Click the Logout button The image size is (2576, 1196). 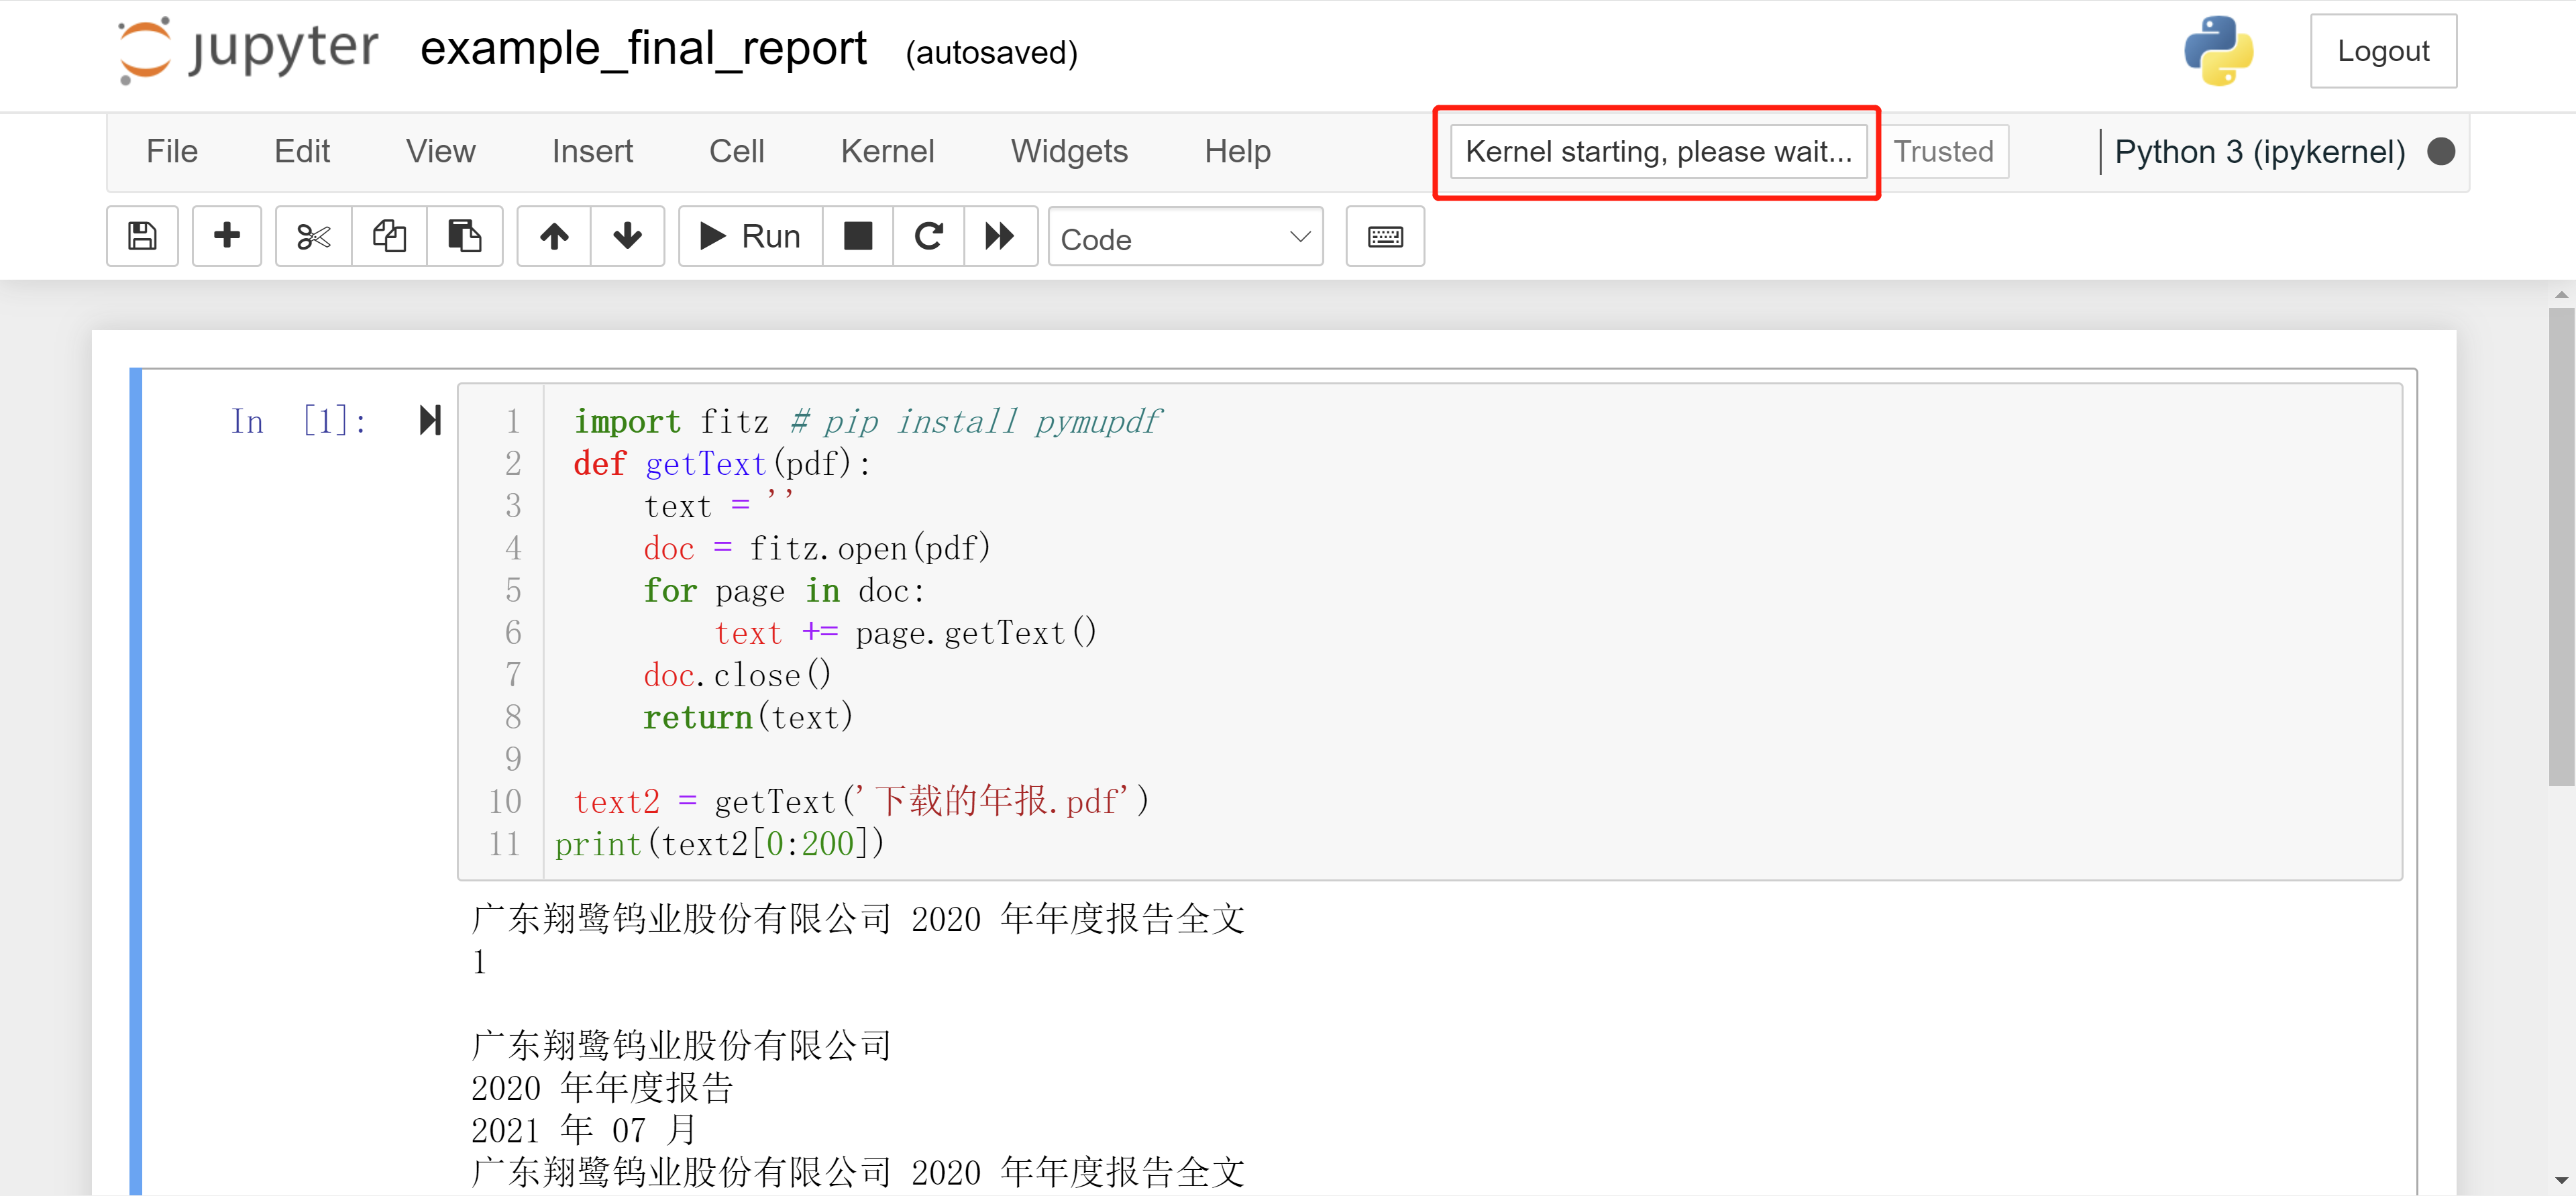coord(2383,51)
